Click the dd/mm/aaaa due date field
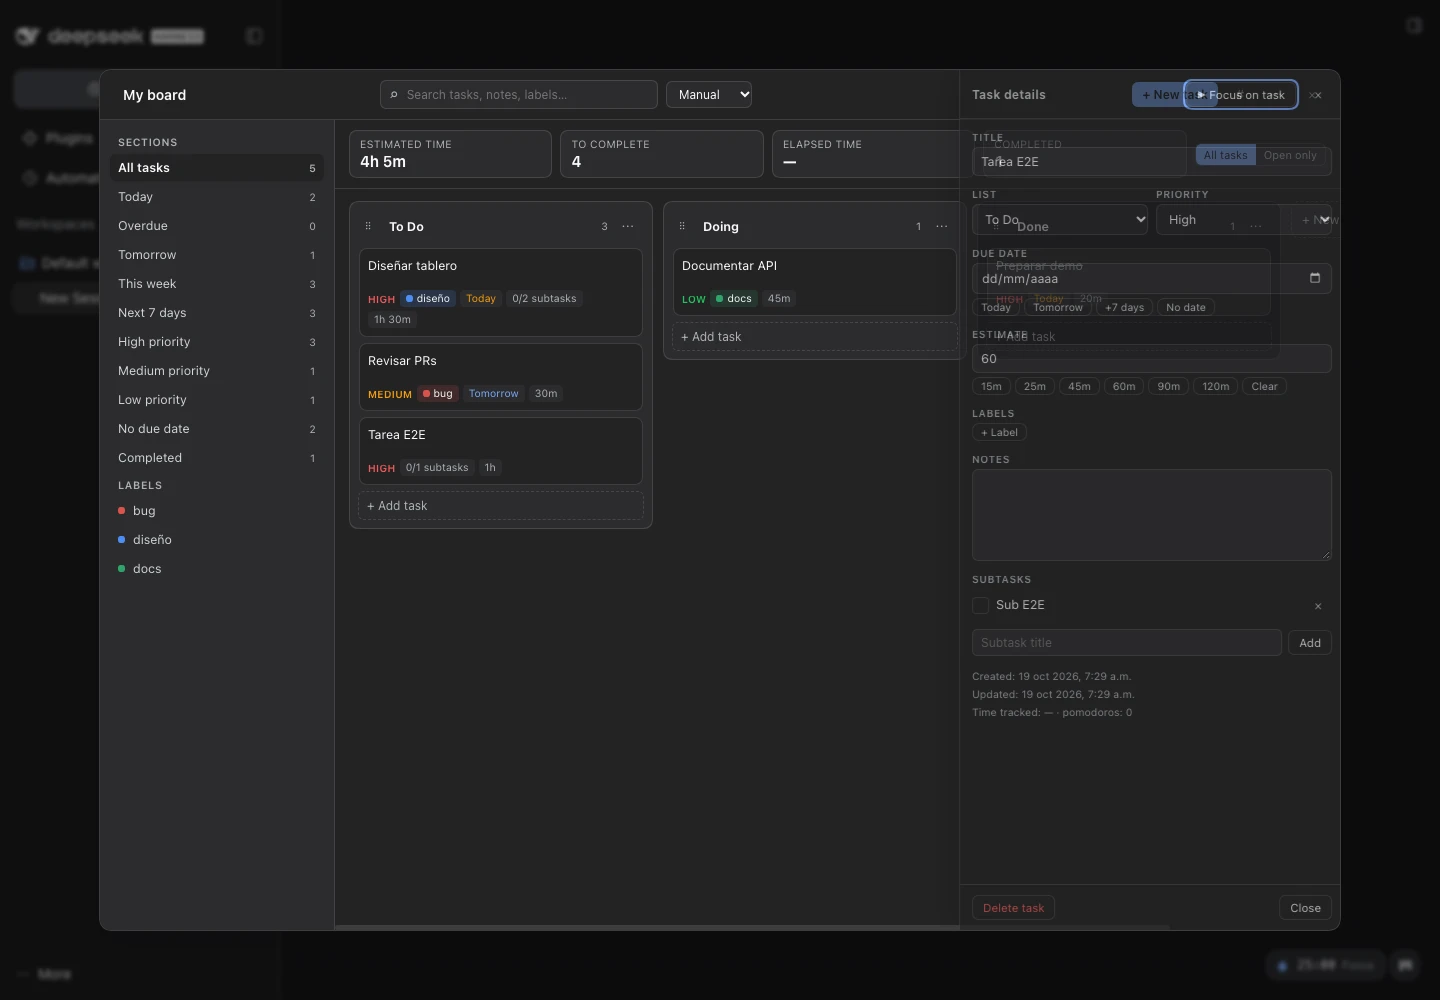This screenshot has width=1440, height=1000. pos(1152,278)
